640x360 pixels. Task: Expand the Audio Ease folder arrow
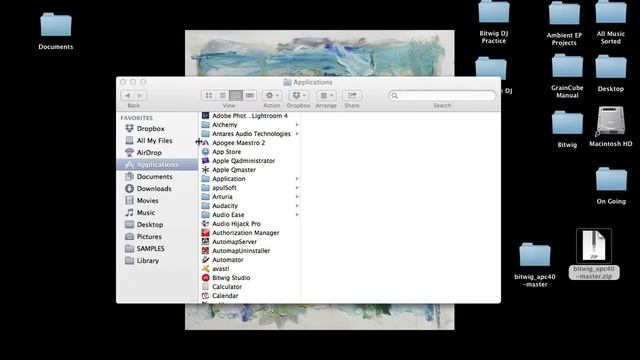point(297,215)
